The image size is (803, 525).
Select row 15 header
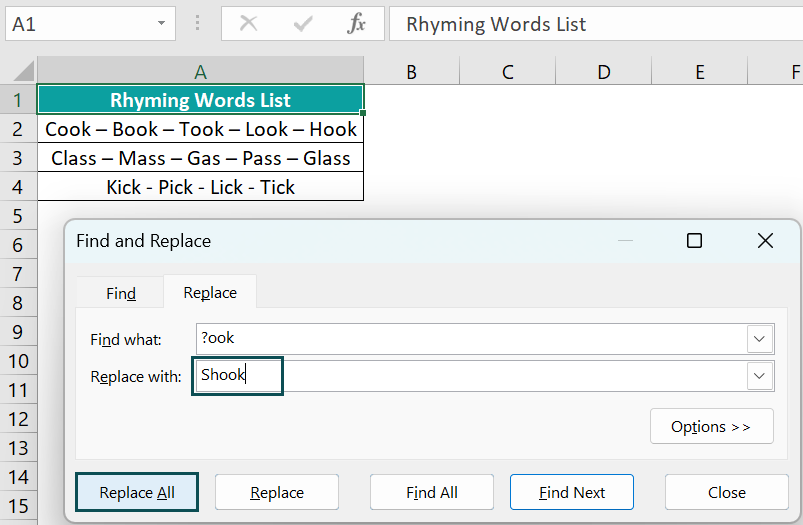pyautogui.click(x=18, y=506)
